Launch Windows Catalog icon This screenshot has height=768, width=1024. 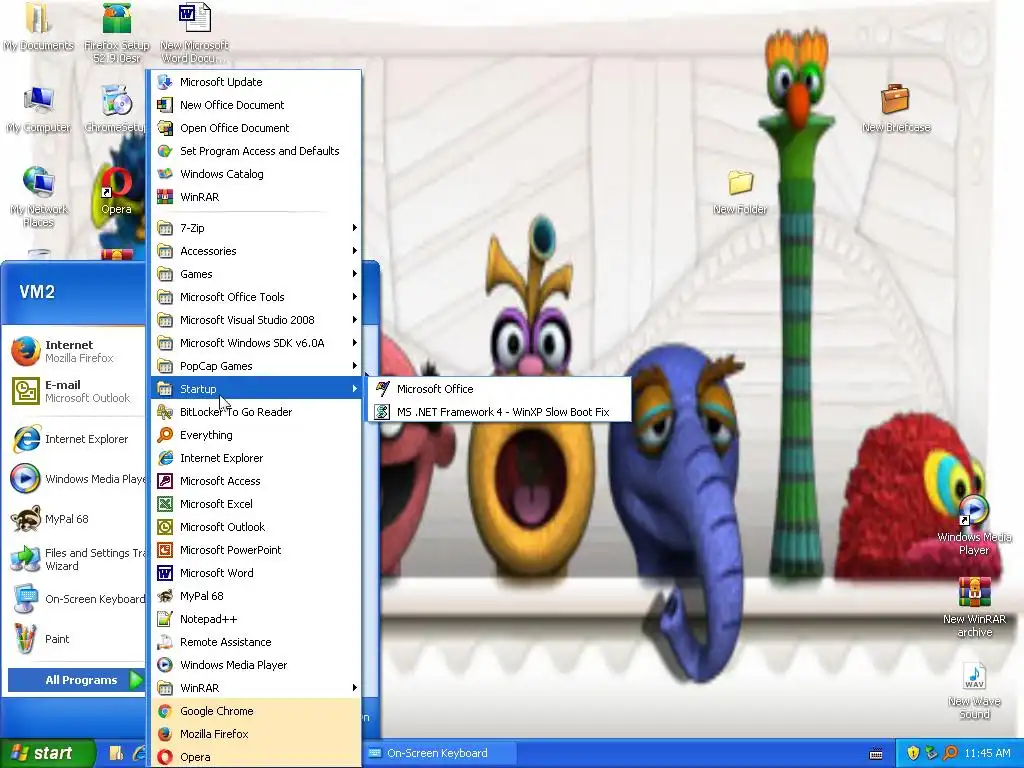pyautogui.click(x=166, y=174)
